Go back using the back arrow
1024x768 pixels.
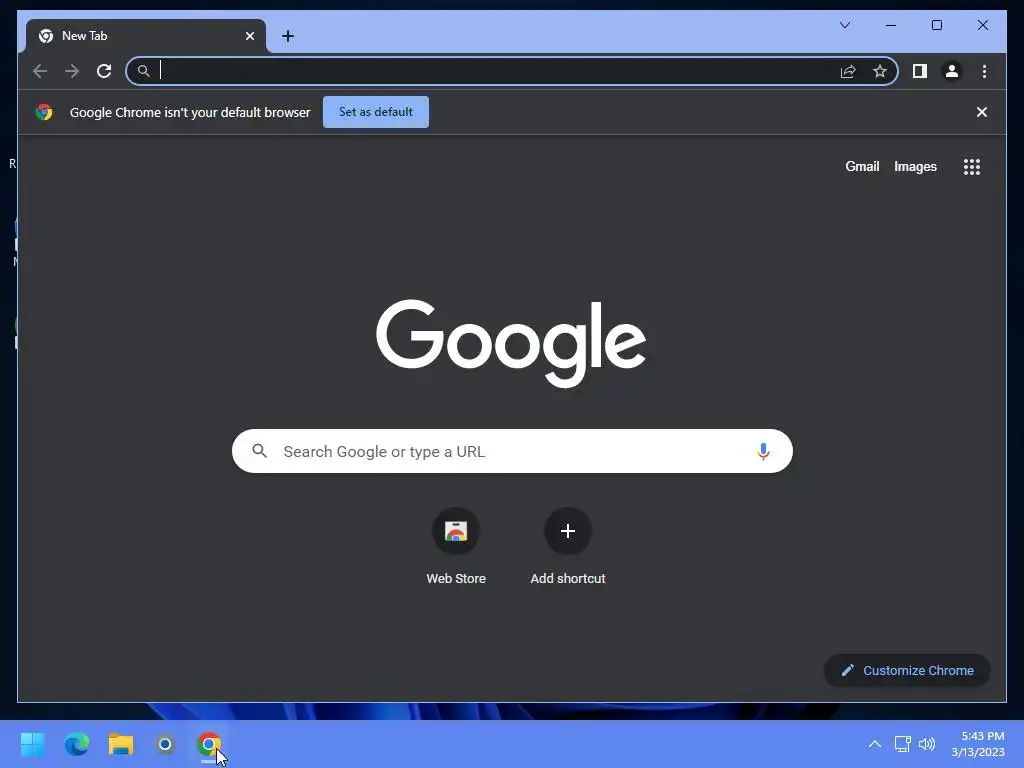tap(40, 71)
